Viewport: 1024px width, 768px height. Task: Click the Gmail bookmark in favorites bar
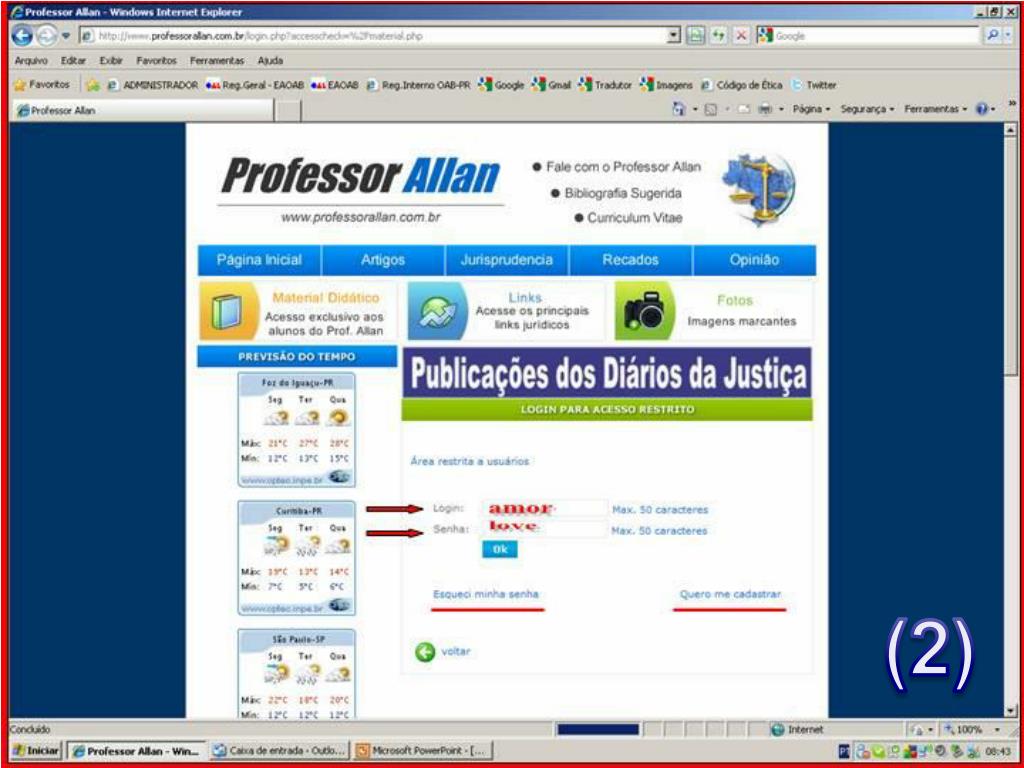(551, 85)
